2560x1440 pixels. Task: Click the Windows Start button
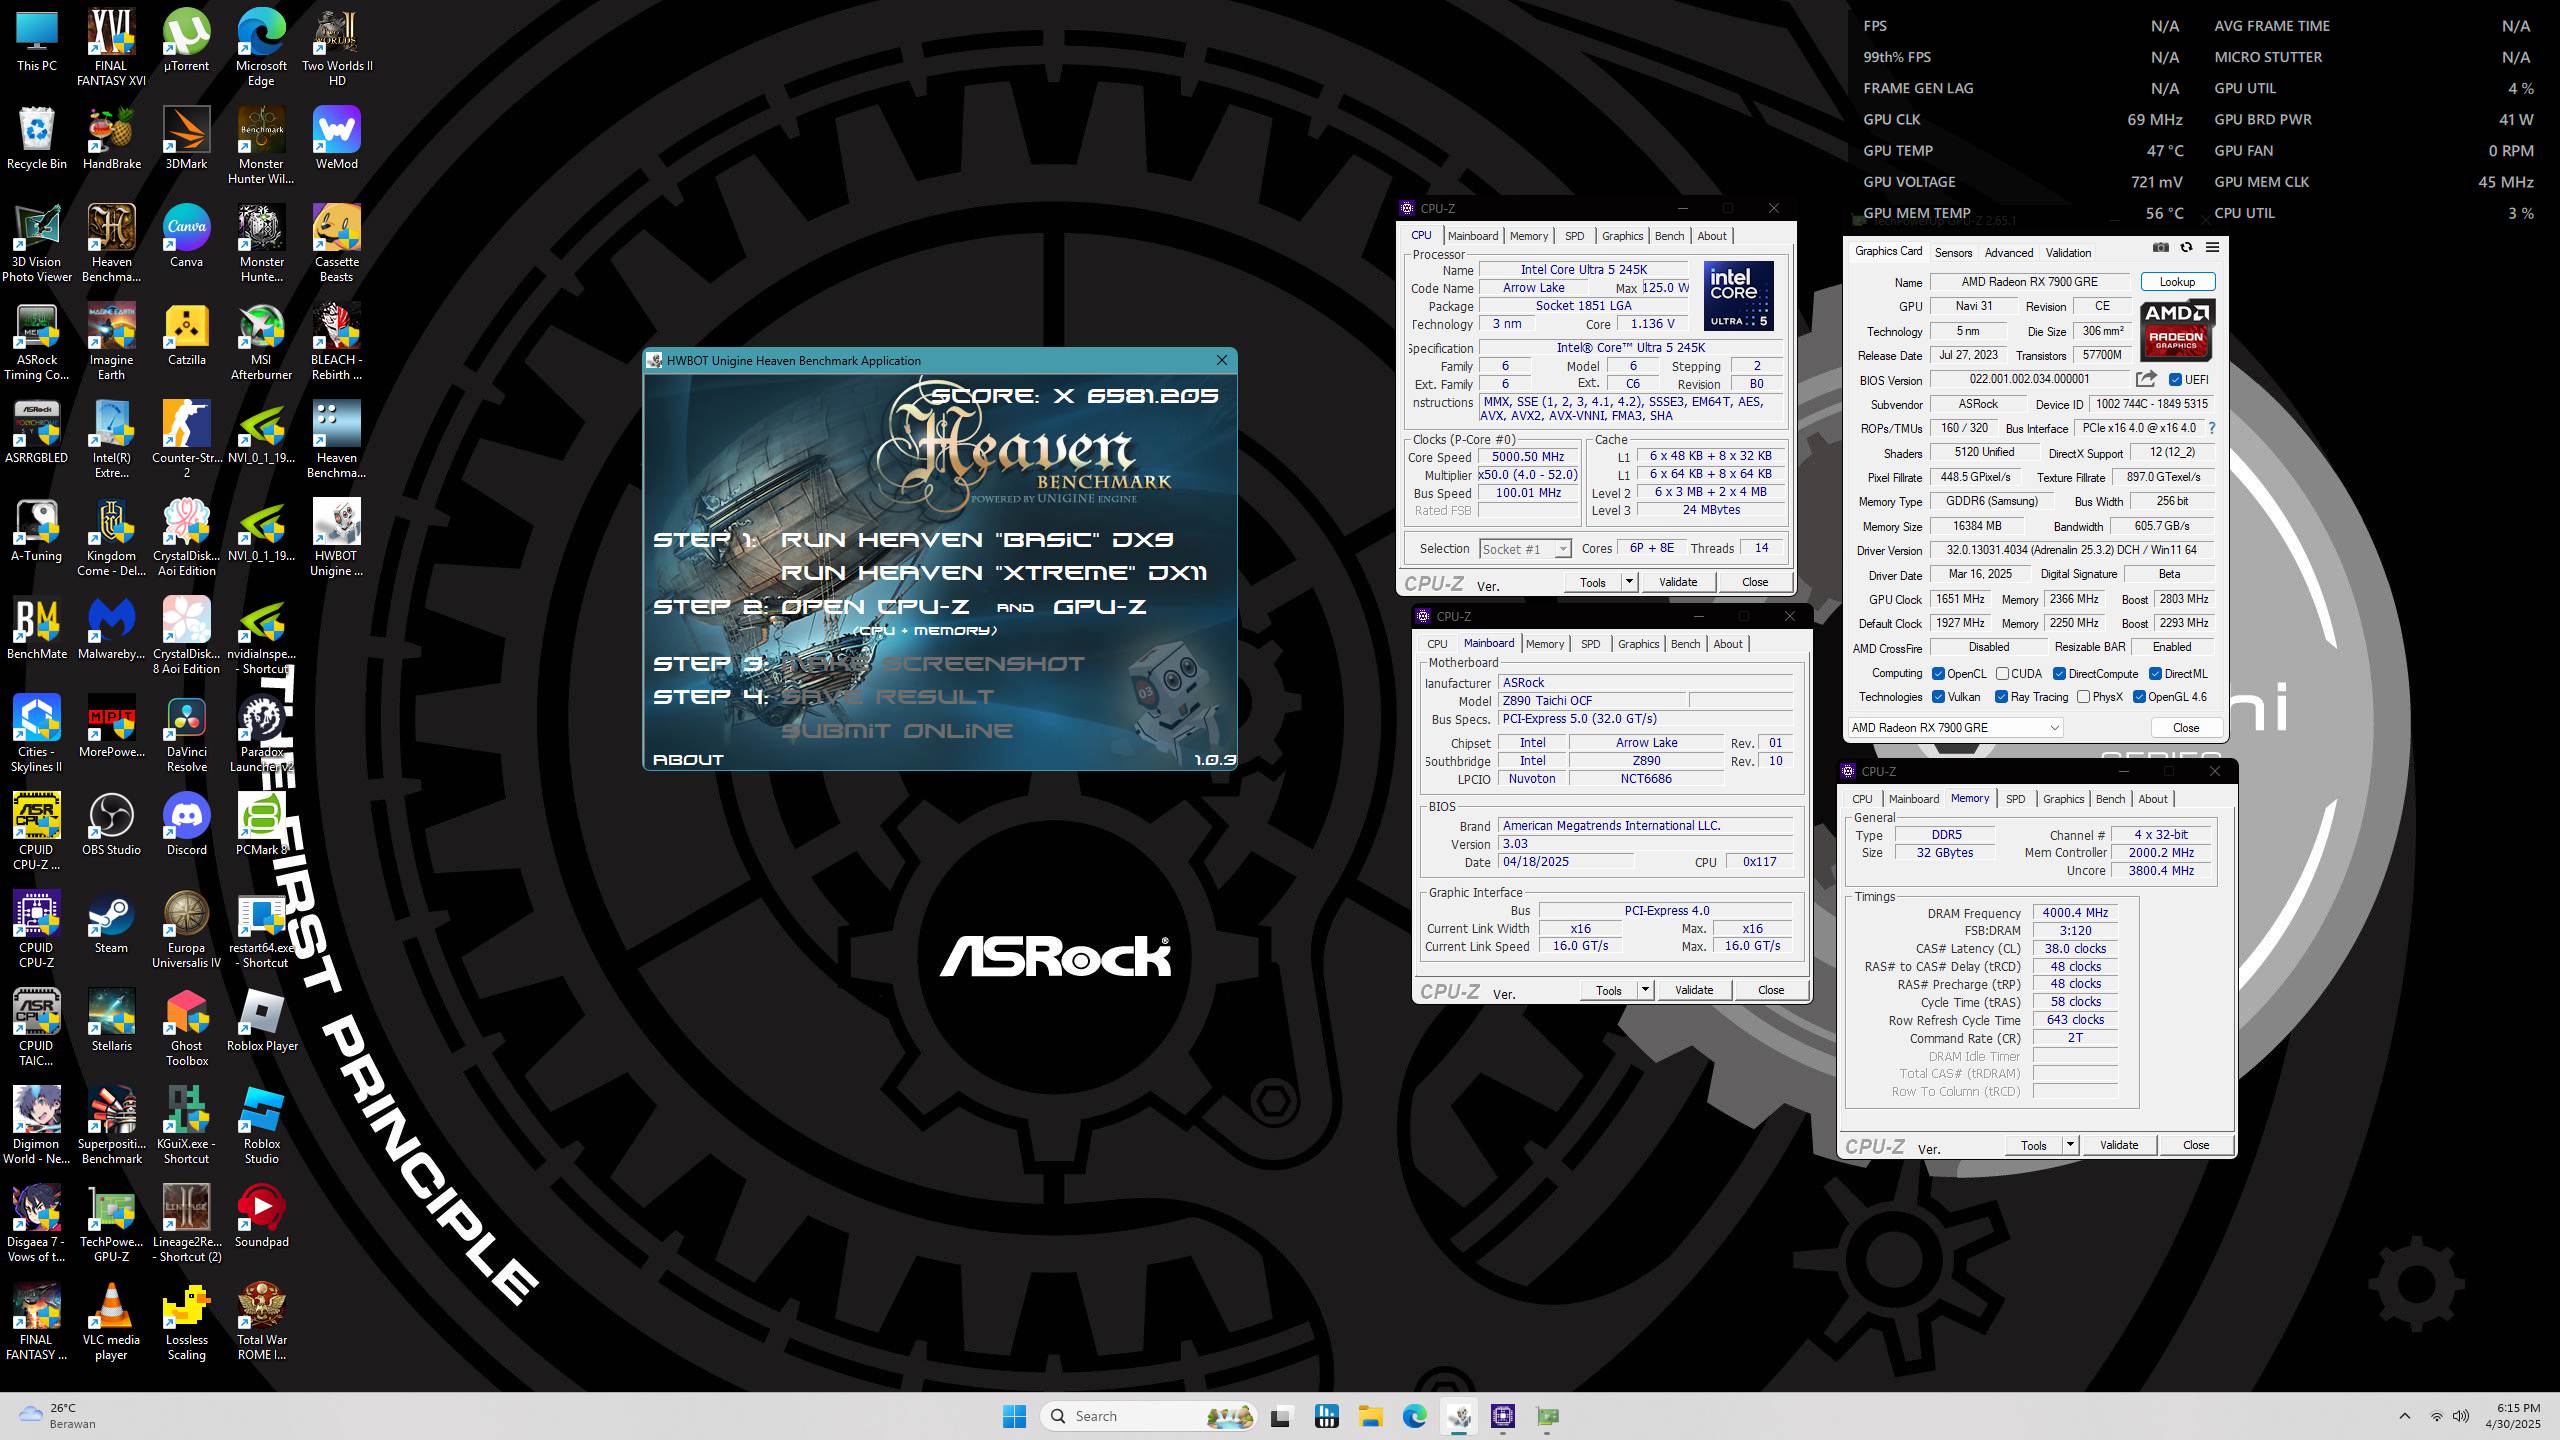click(1014, 1416)
